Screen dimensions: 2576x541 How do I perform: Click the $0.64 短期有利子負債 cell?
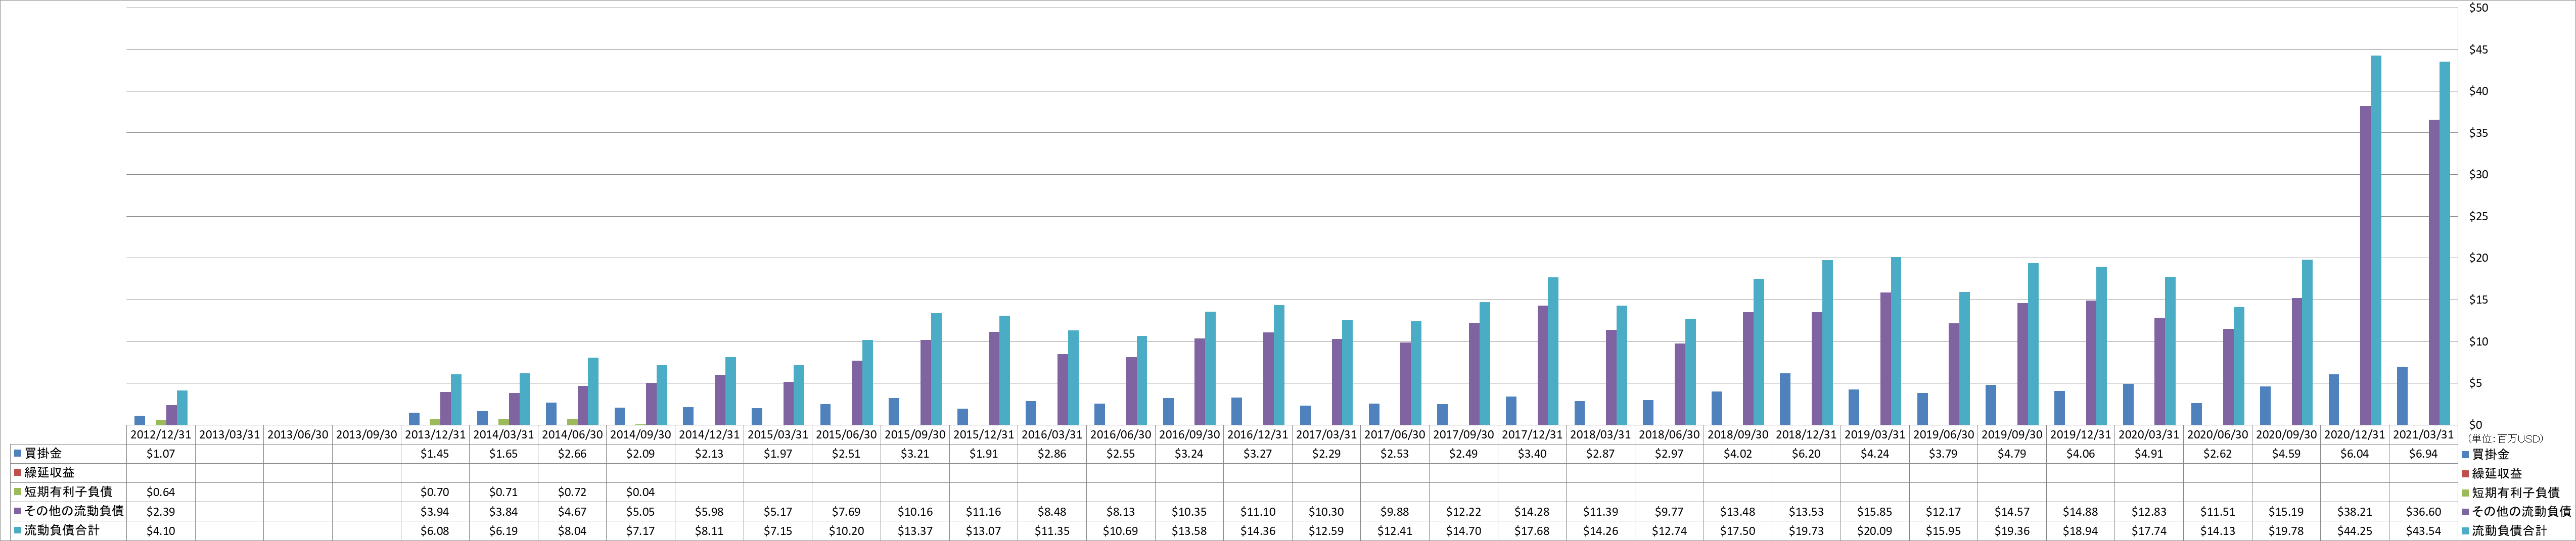tap(161, 492)
